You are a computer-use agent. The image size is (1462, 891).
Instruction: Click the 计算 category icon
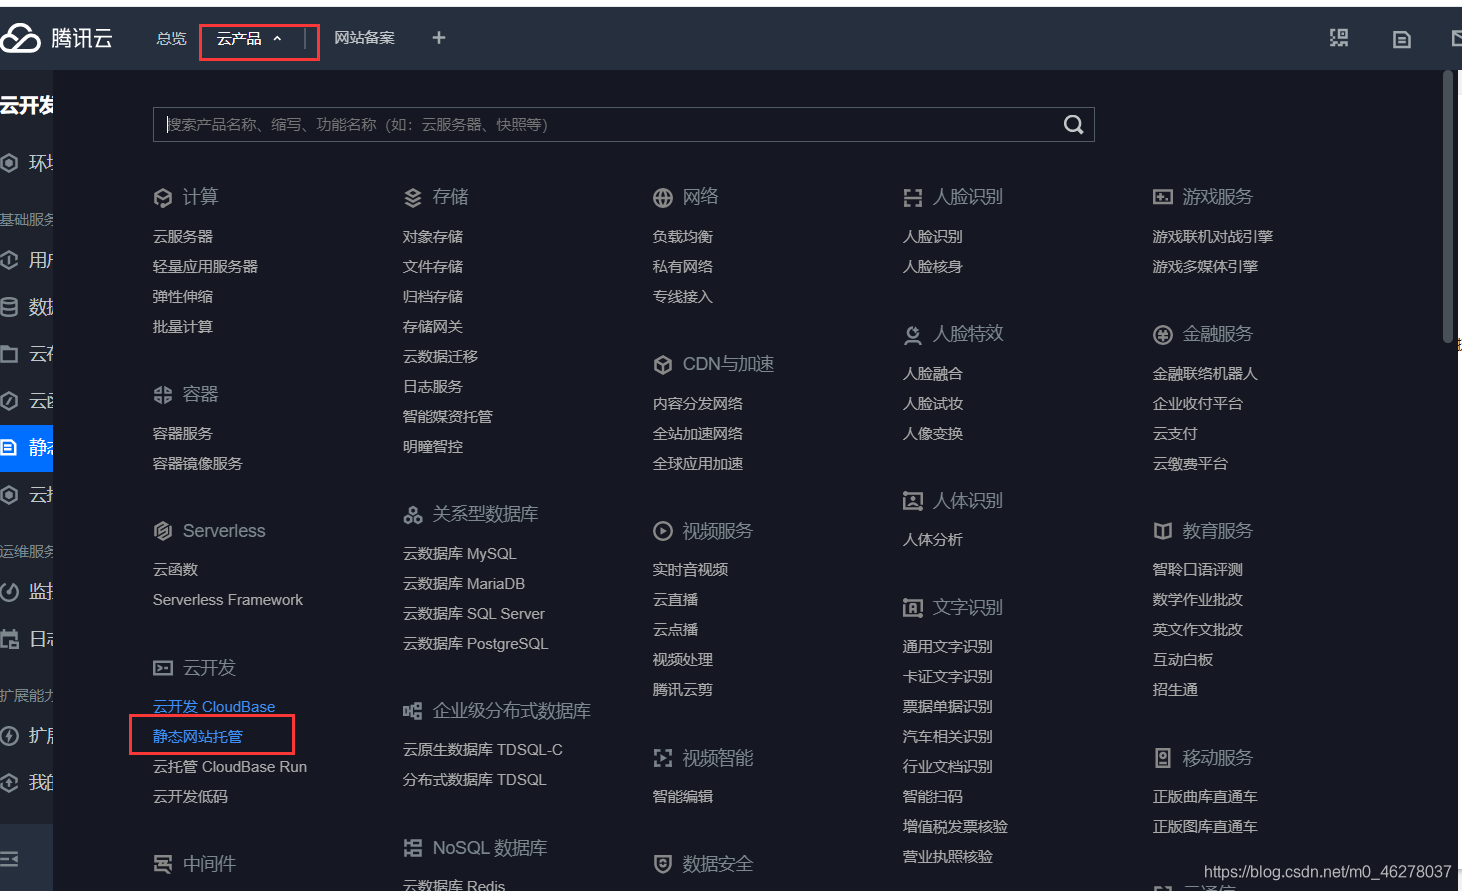pos(163,198)
